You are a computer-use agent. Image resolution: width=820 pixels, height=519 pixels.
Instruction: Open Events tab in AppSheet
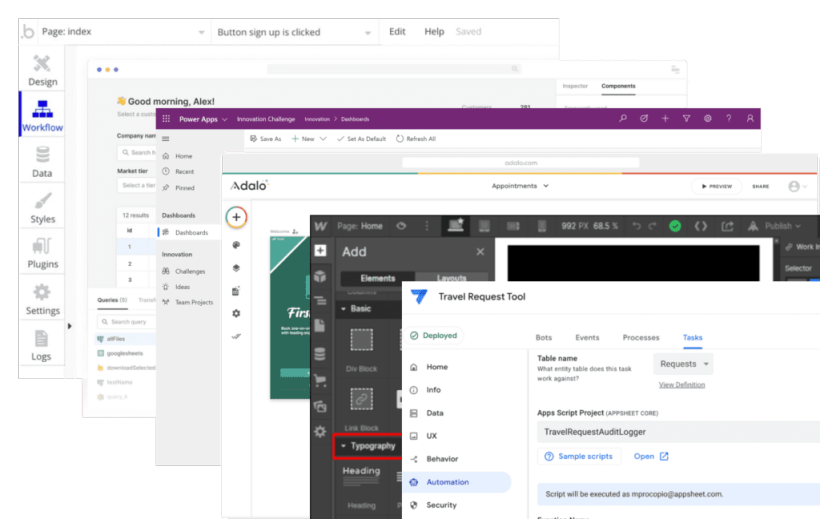pyautogui.click(x=587, y=337)
